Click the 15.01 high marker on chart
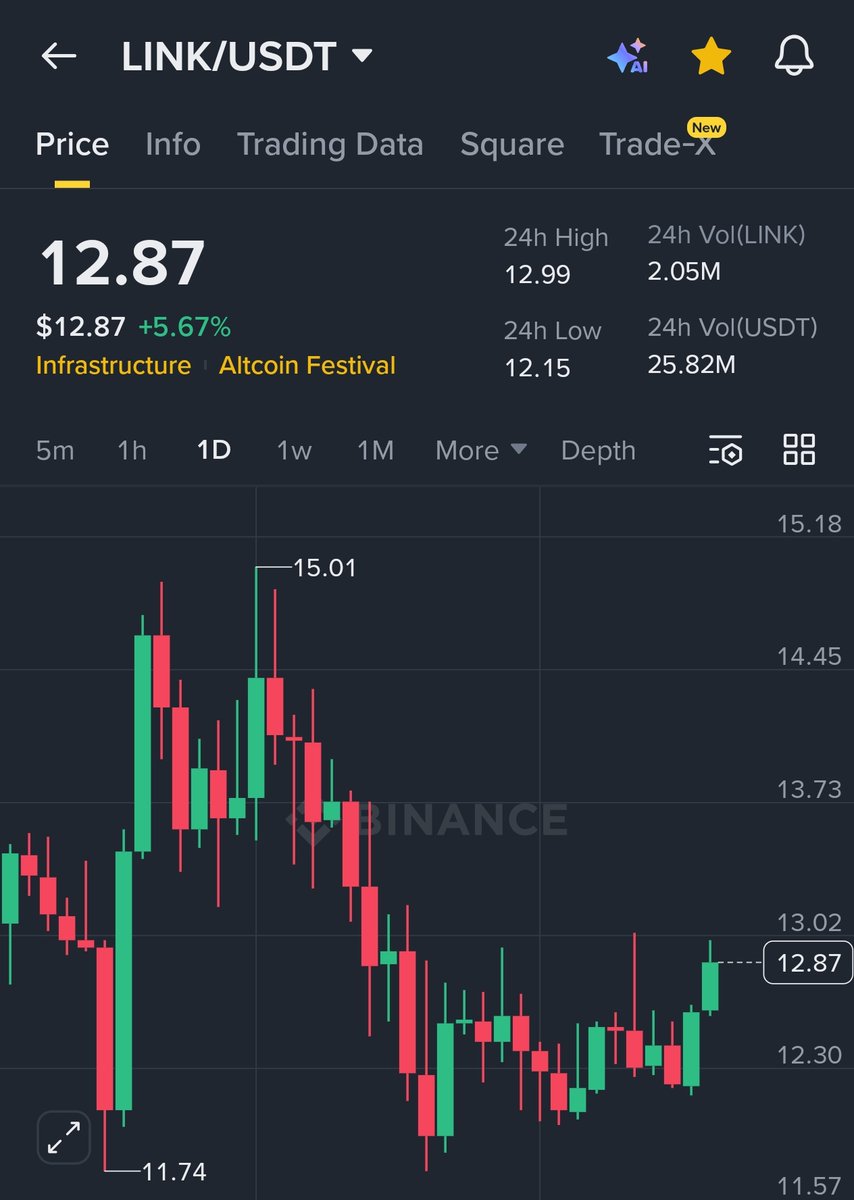 (324, 568)
